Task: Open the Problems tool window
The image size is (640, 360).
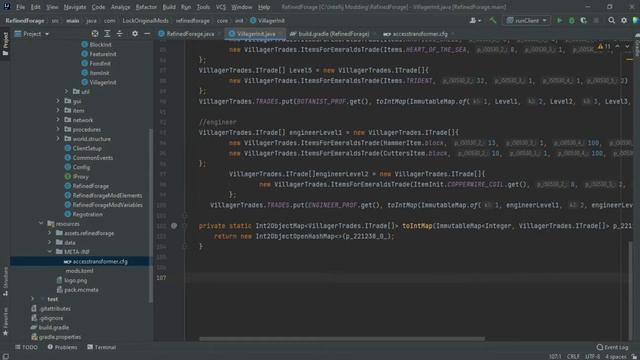Action: click(x=62, y=347)
